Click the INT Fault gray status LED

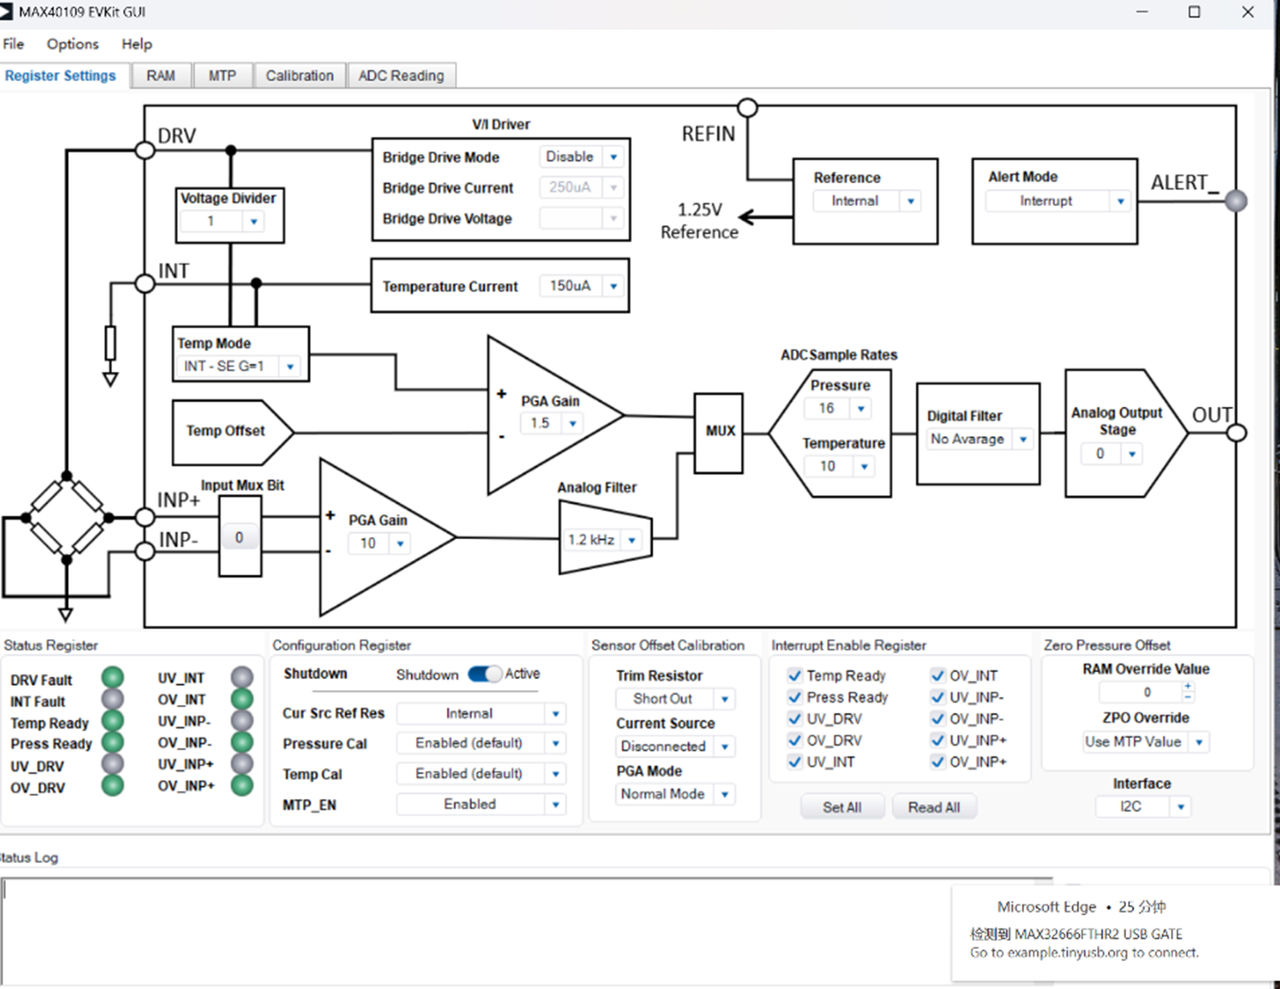[x=113, y=700]
